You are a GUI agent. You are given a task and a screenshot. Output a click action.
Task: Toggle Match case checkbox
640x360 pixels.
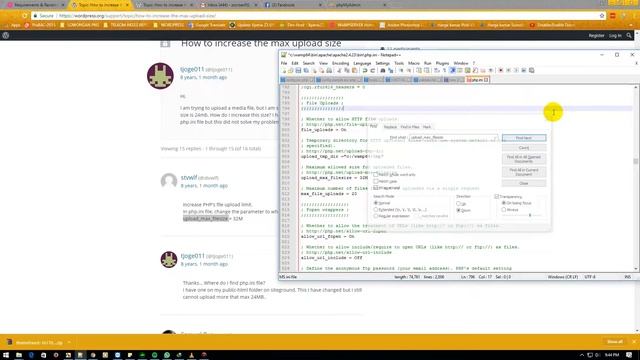click(376, 181)
